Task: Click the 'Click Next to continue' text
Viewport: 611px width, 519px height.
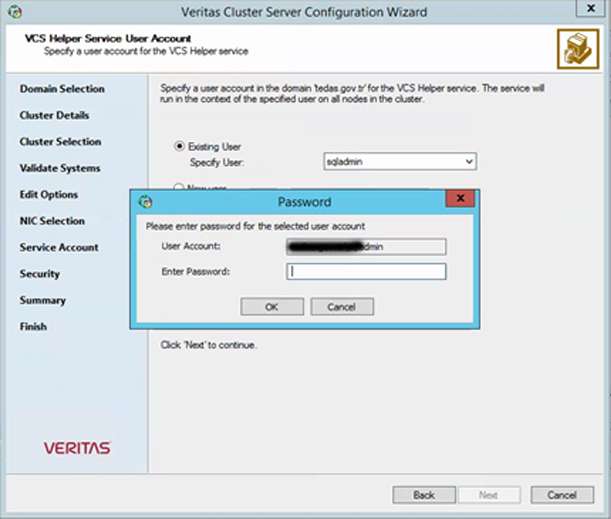Action: coord(208,345)
